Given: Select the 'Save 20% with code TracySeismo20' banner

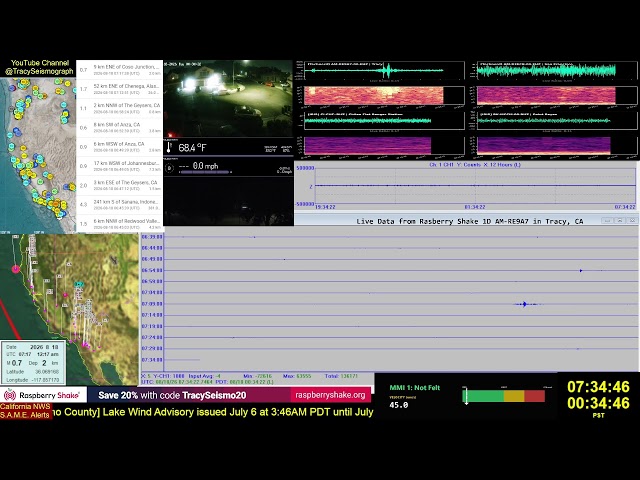Looking at the screenshot, I should click(x=172, y=395).
